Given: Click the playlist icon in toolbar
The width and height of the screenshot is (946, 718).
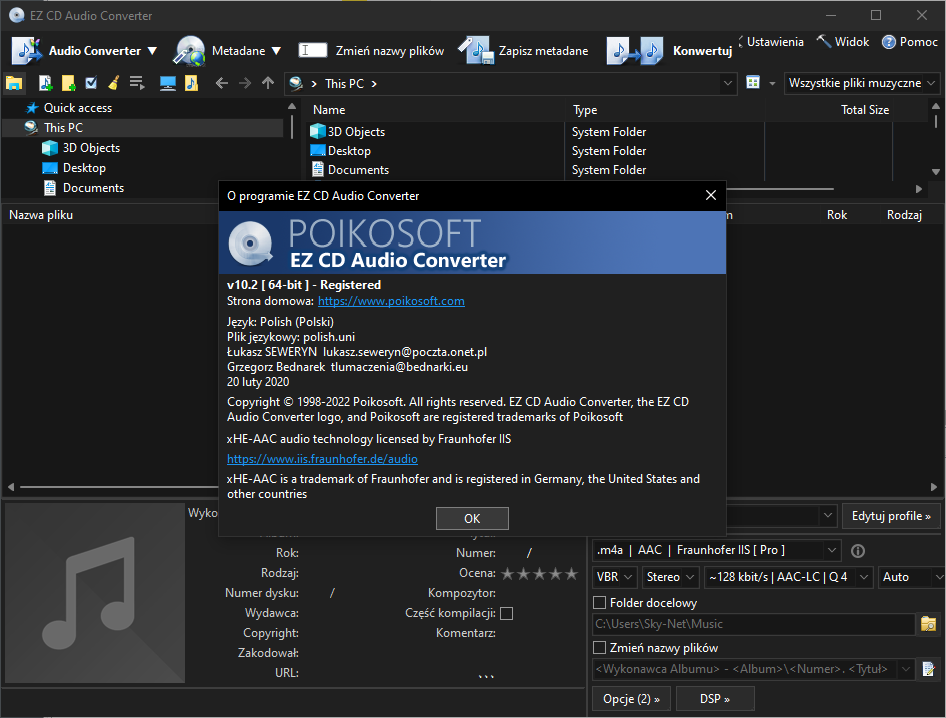Looking at the screenshot, I should 137,83.
